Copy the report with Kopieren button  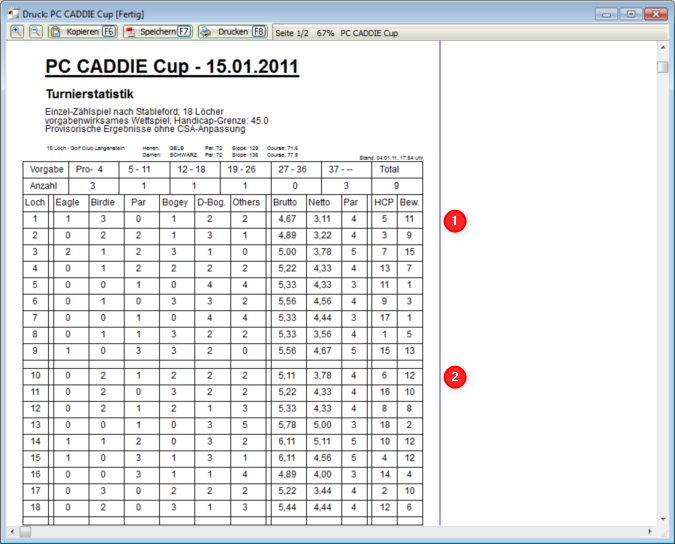coord(83,32)
